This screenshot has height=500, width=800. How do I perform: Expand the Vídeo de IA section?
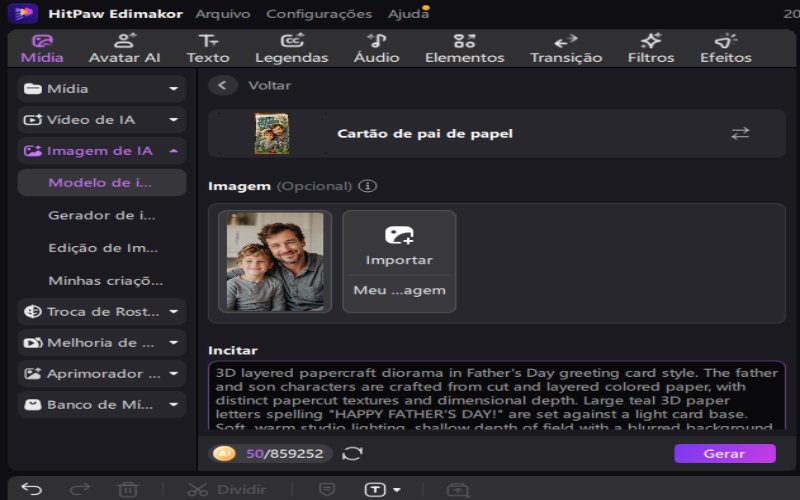[102, 120]
